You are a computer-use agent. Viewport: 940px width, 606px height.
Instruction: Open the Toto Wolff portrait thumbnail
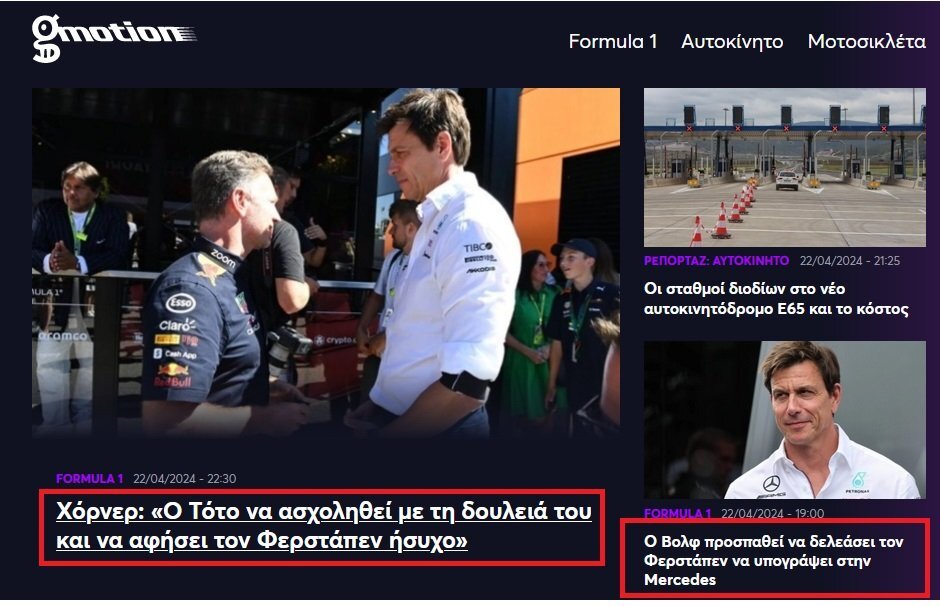(785, 420)
